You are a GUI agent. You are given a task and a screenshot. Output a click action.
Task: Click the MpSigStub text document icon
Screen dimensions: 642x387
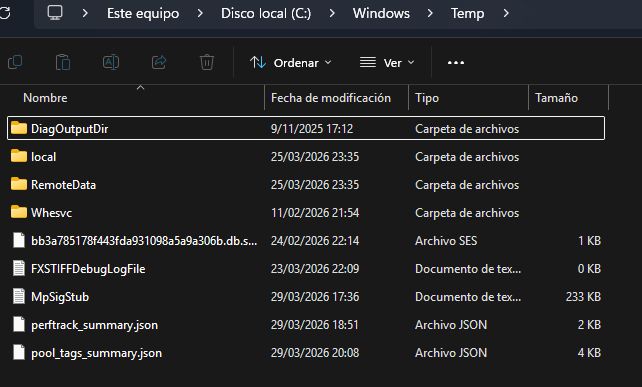(19, 296)
